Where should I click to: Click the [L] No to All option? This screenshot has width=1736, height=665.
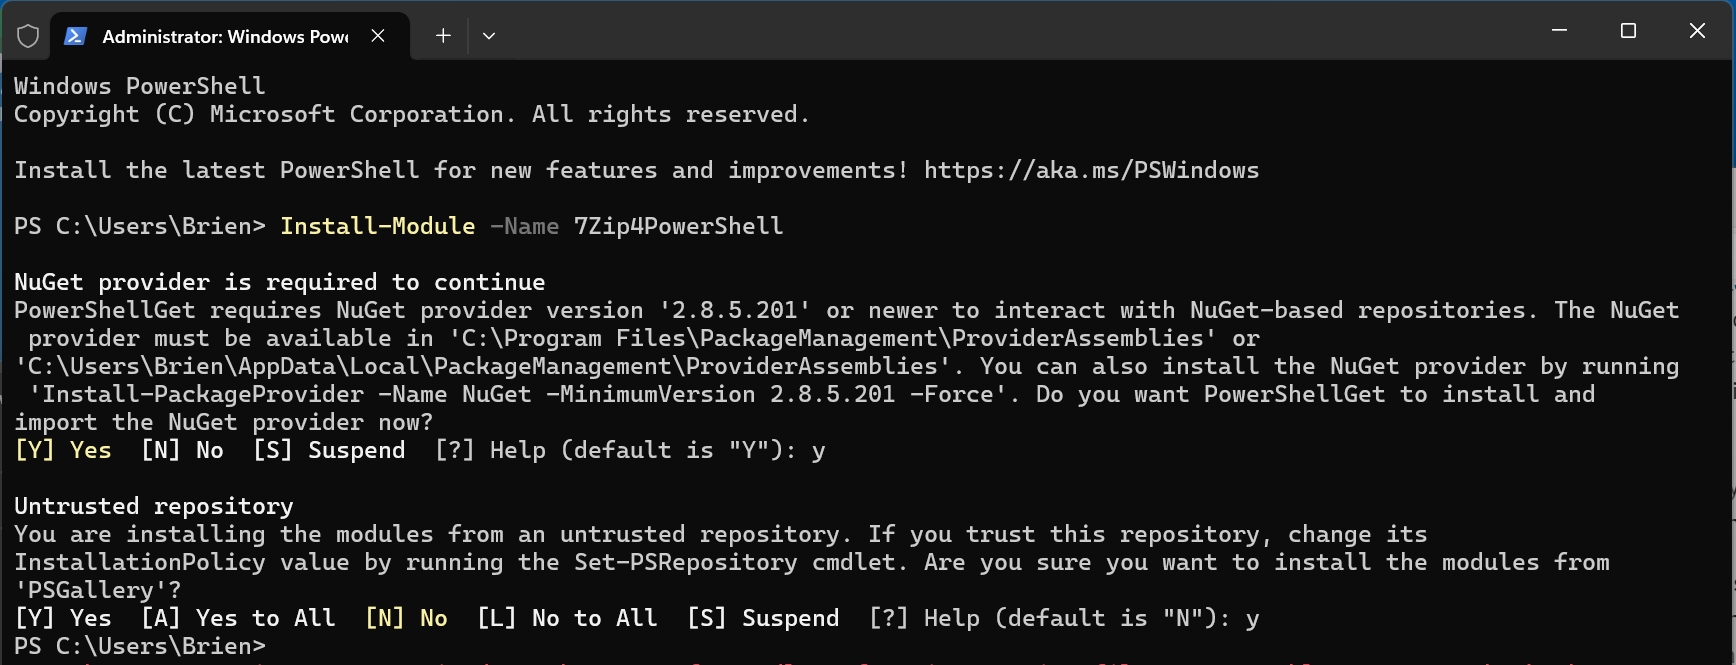coord(567,618)
